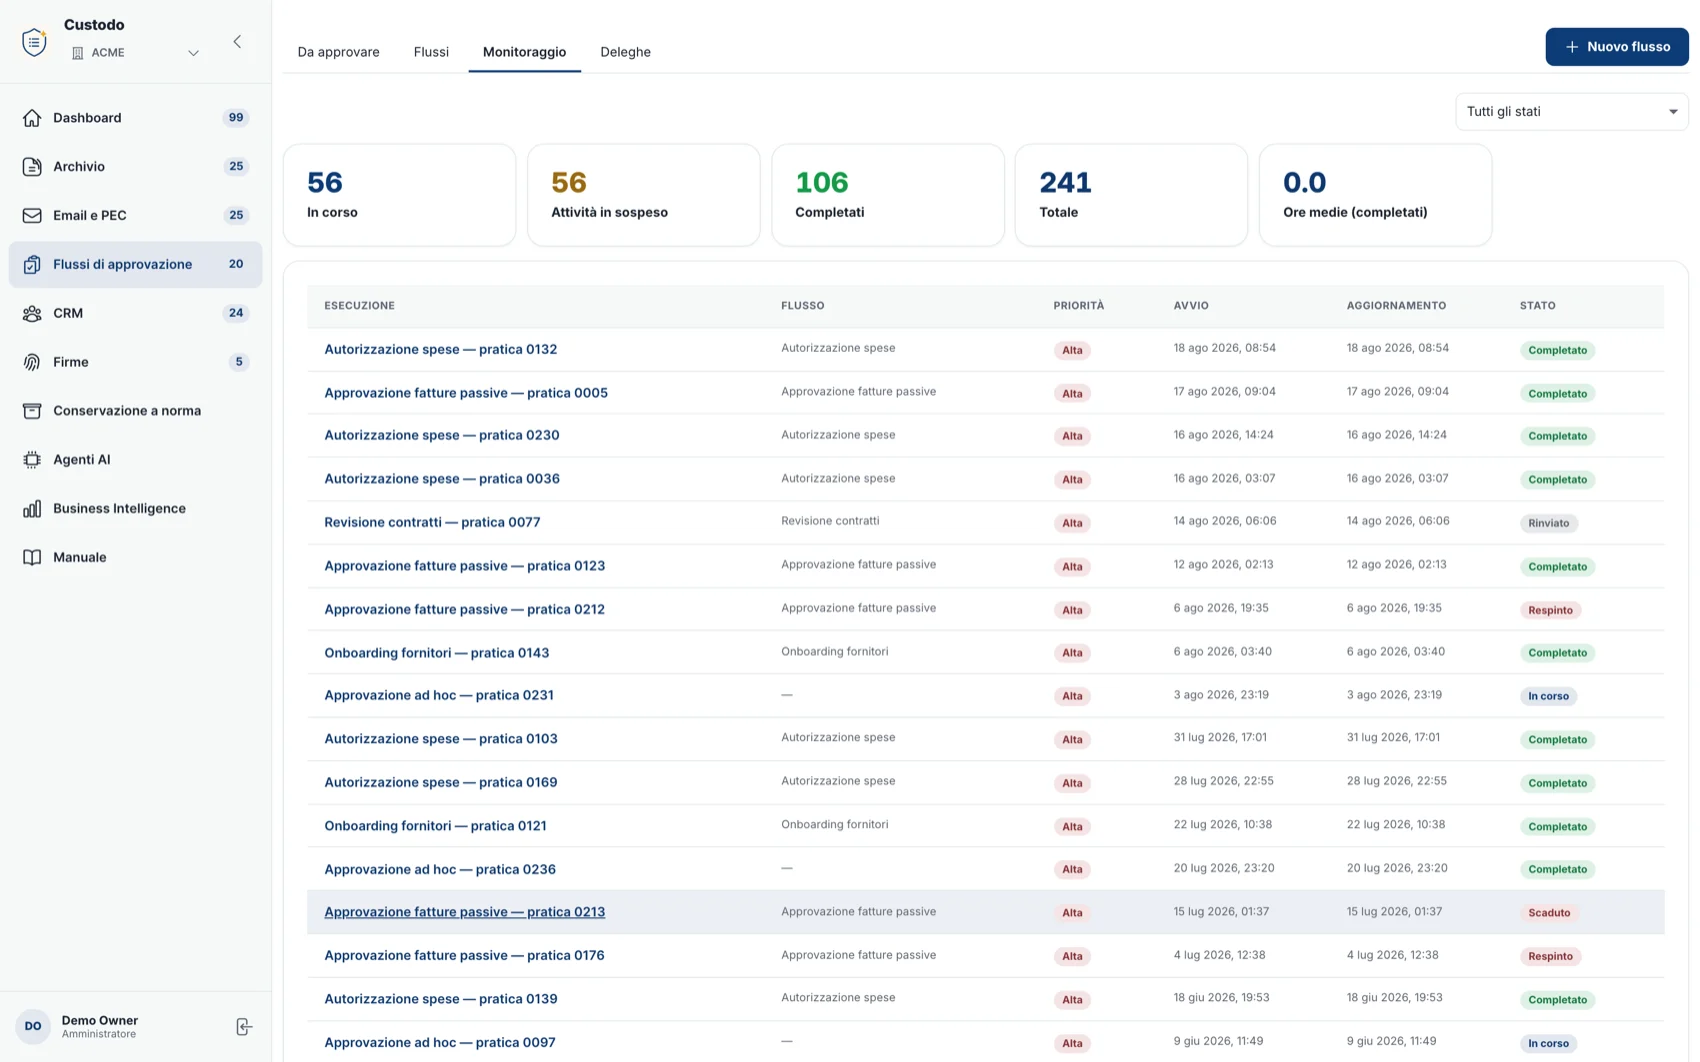Viewport: 1700px width, 1062px height.
Task: Click the Flussi di approvazione clipboard icon
Action: point(32,265)
